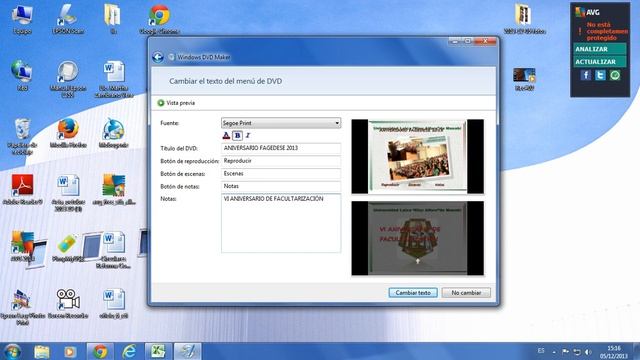
Task: Switch to Chrome in the taskbar
Action: click(100, 351)
